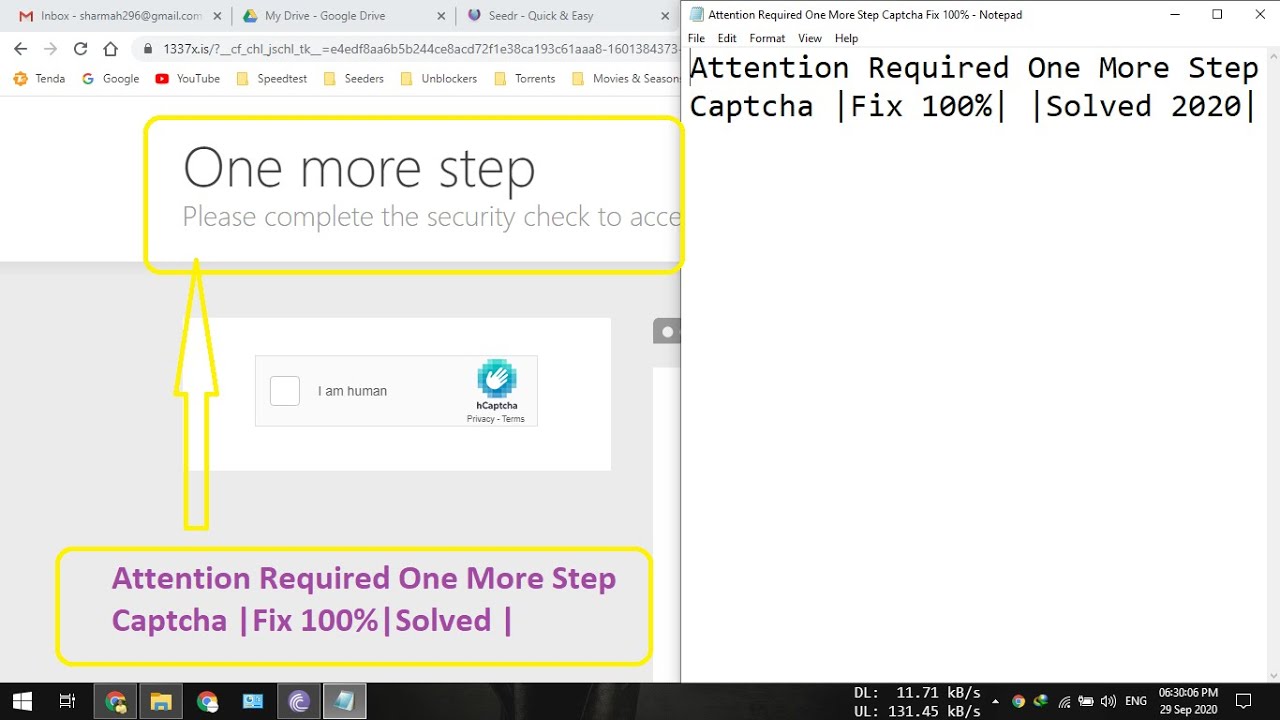Image resolution: width=1280 pixels, height=720 pixels.
Task: Click the Internet Download Manager tray icon
Action: click(1041, 701)
